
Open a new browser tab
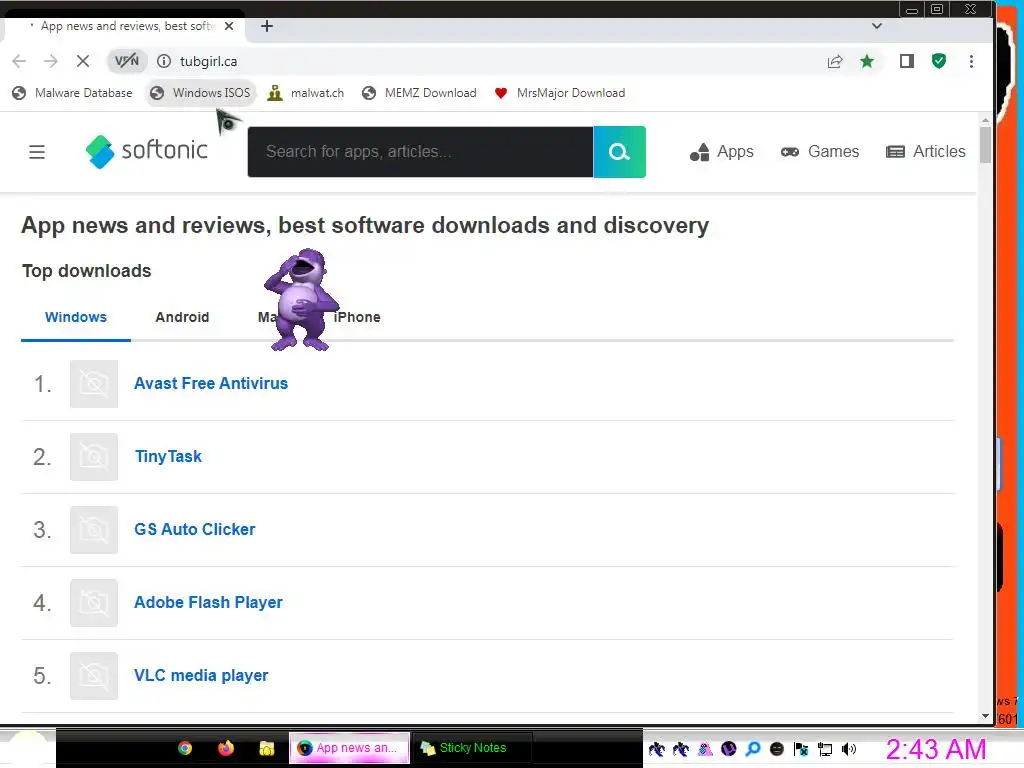(266, 26)
